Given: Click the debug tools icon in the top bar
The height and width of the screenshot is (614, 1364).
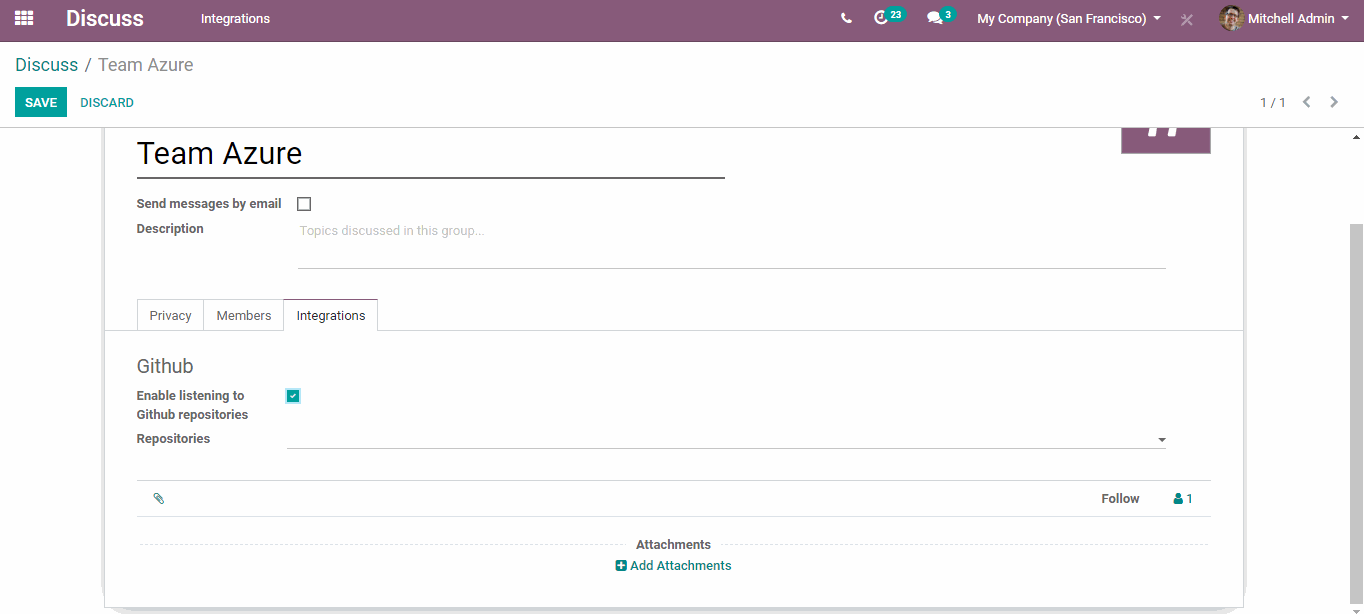Looking at the screenshot, I should click(1187, 19).
